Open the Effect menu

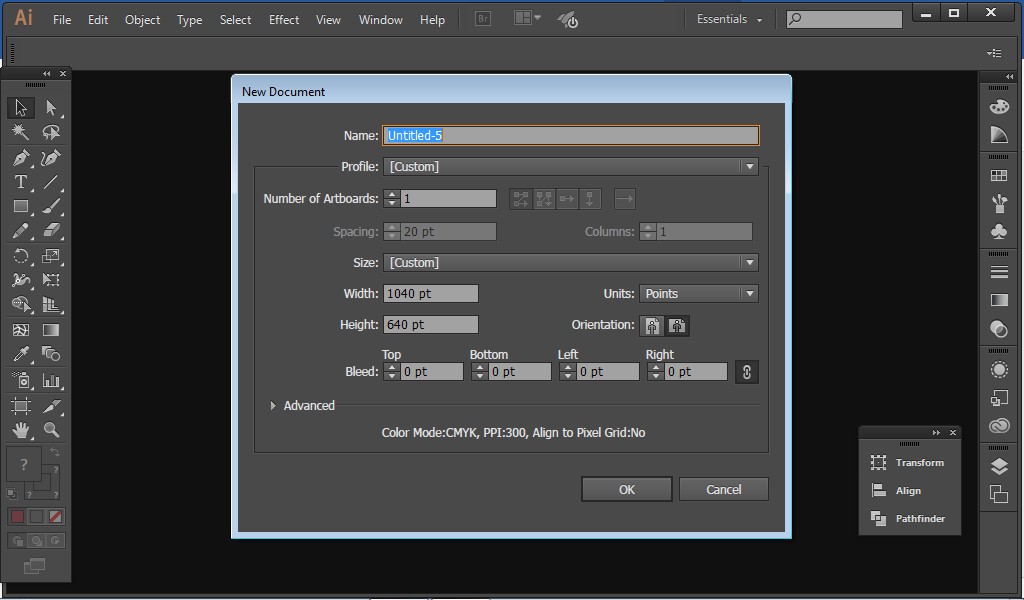tap(283, 19)
